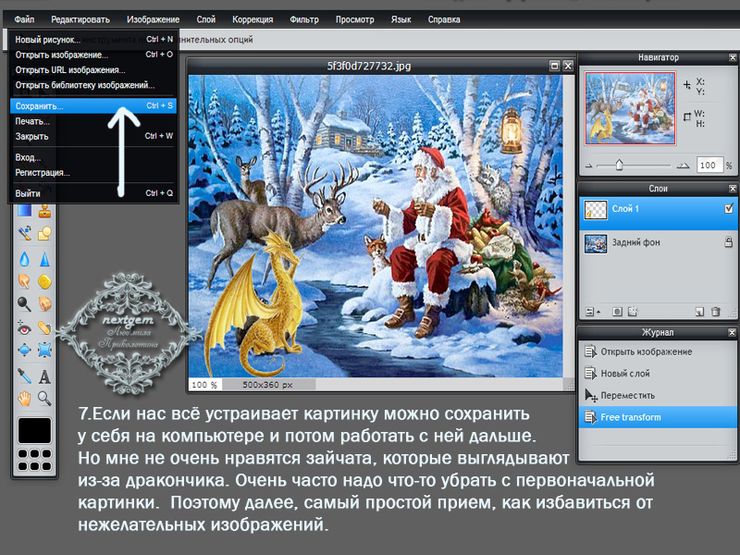Select the Smudge finger tool
The height and width of the screenshot is (555, 740).
[x=25, y=281]
